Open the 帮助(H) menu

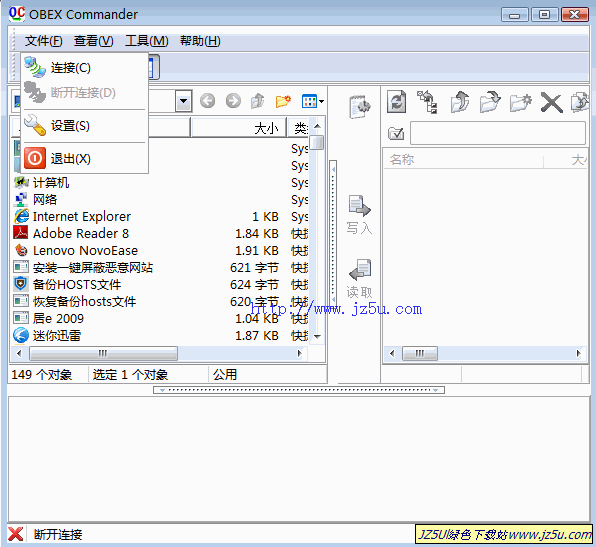[200, 41]
